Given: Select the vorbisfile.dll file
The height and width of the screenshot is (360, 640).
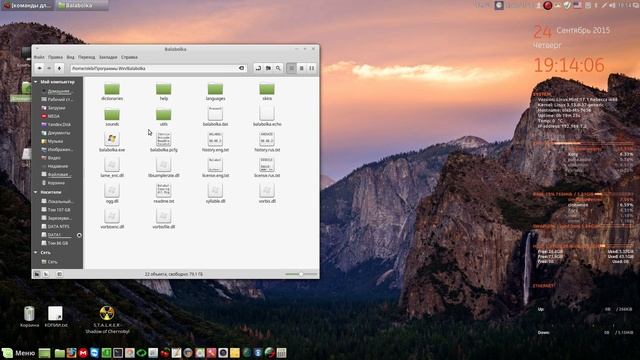Looking at the screenshot, I should [x=164, y=219].
